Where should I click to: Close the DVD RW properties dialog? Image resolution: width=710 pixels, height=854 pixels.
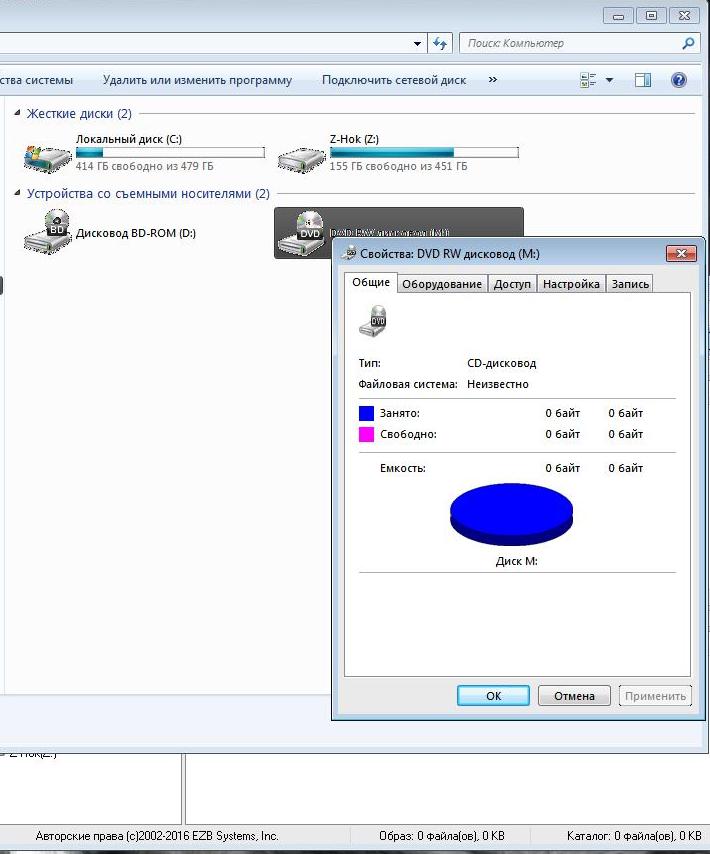[x=681, y=253]
